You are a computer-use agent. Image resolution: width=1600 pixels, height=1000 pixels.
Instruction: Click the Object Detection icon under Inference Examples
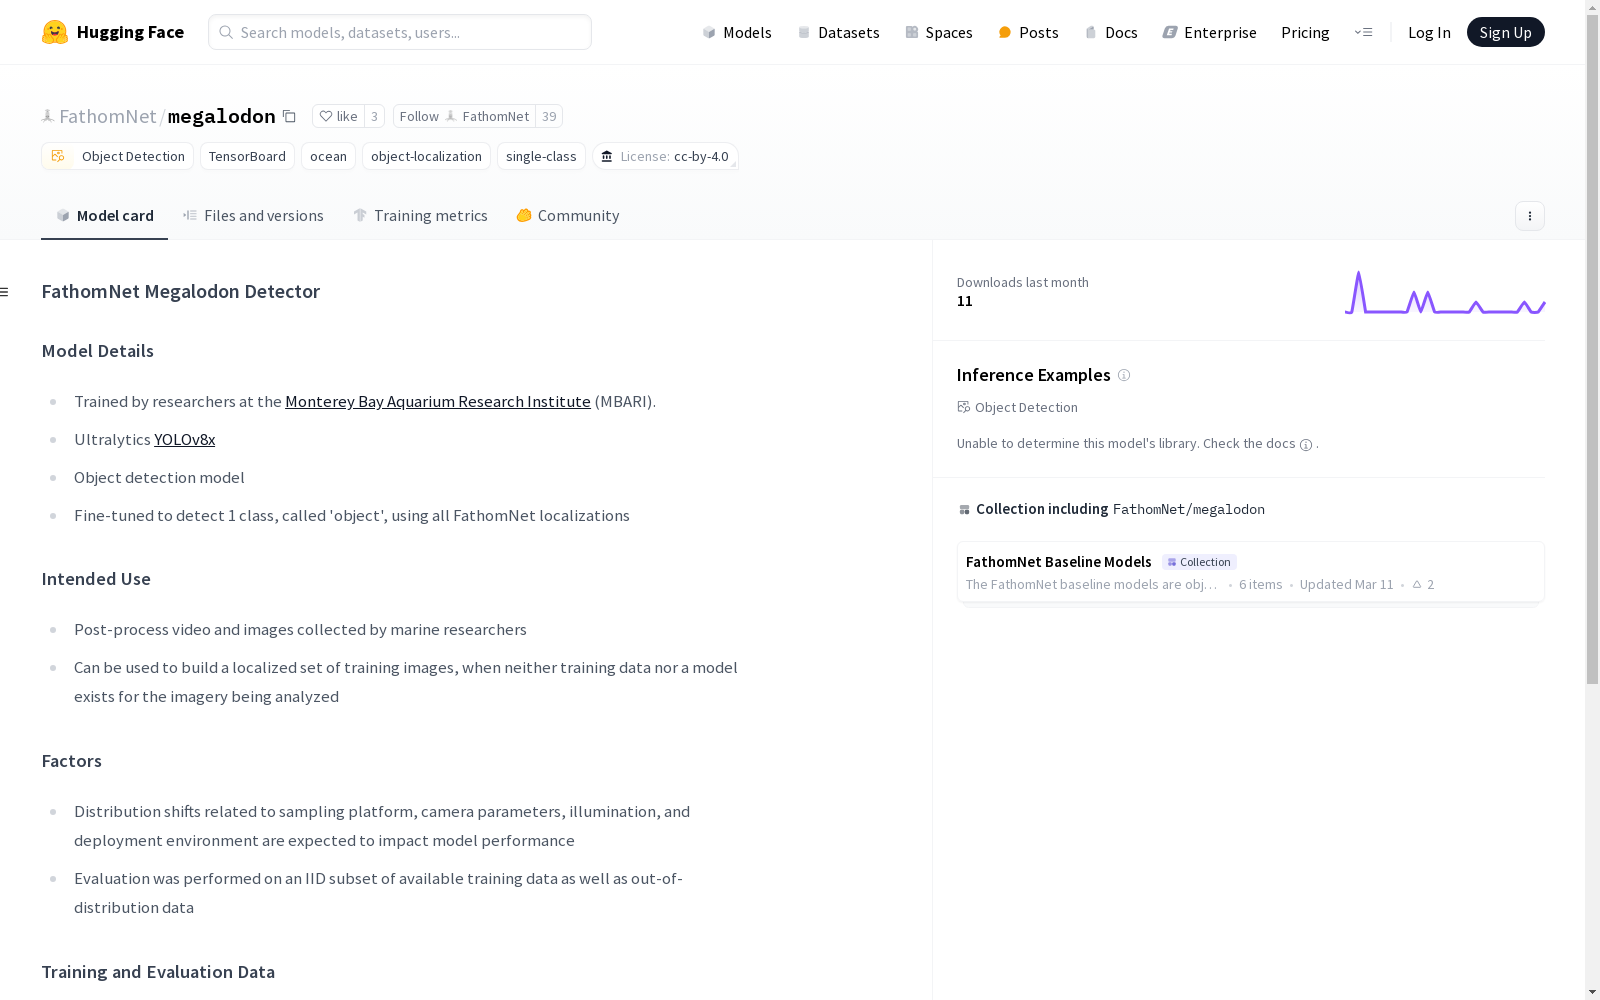pos(964,407)
